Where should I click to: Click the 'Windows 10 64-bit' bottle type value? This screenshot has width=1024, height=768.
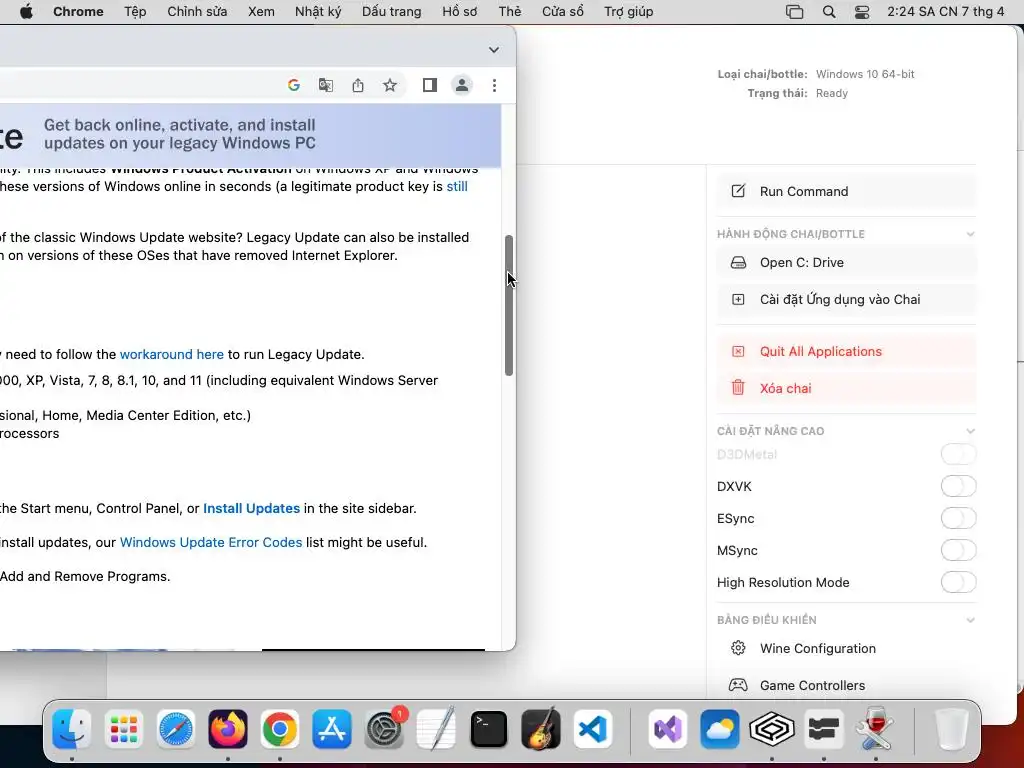pyautogui.click(x=865, y=74)
